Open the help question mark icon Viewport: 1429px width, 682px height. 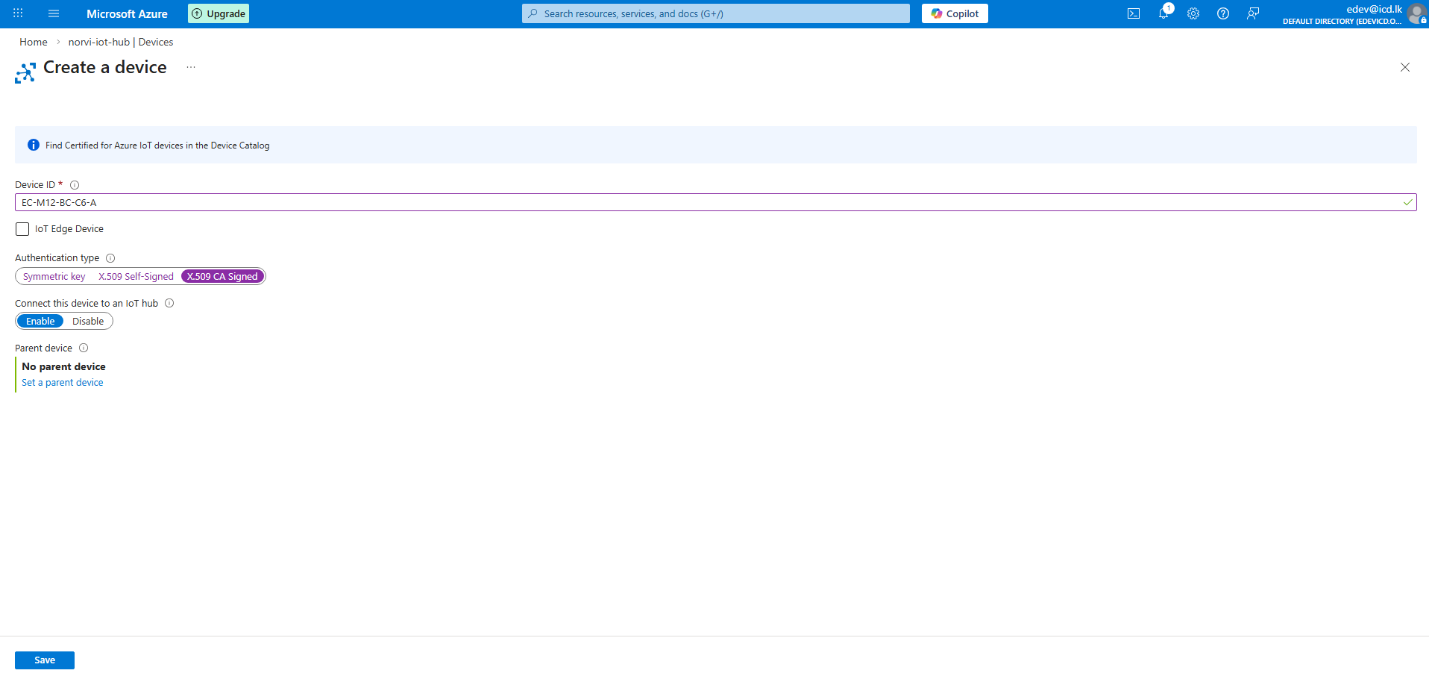pos(1223,13)
